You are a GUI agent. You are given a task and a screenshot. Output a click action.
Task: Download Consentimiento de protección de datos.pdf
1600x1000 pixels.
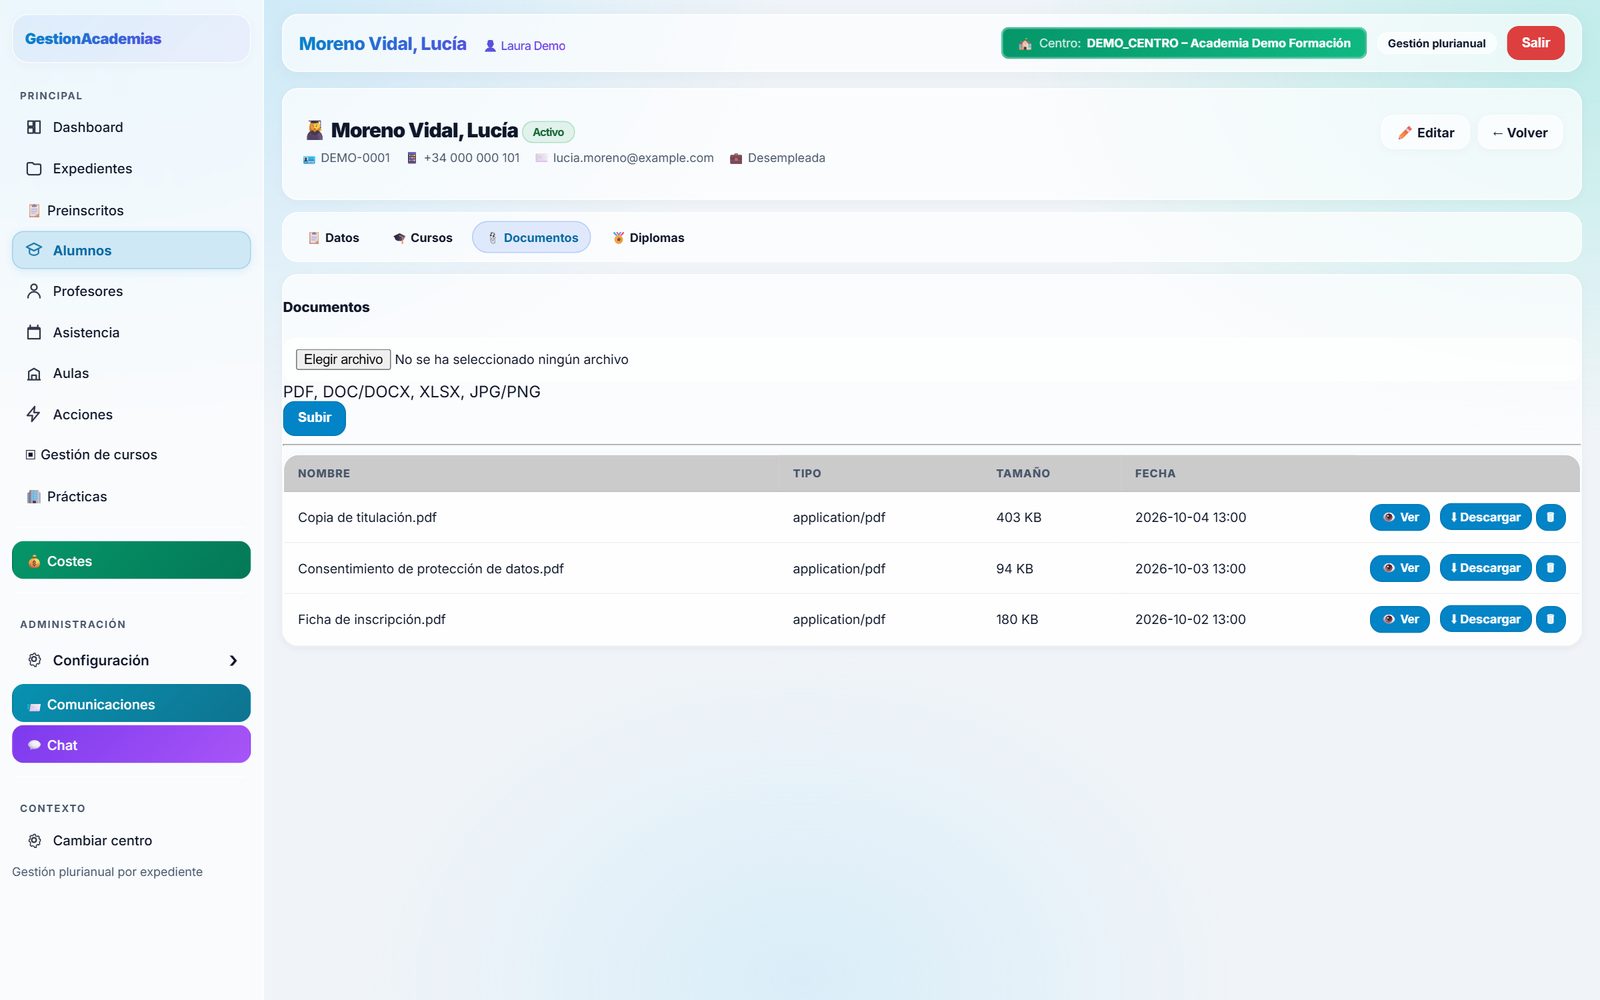[1486, 568]
